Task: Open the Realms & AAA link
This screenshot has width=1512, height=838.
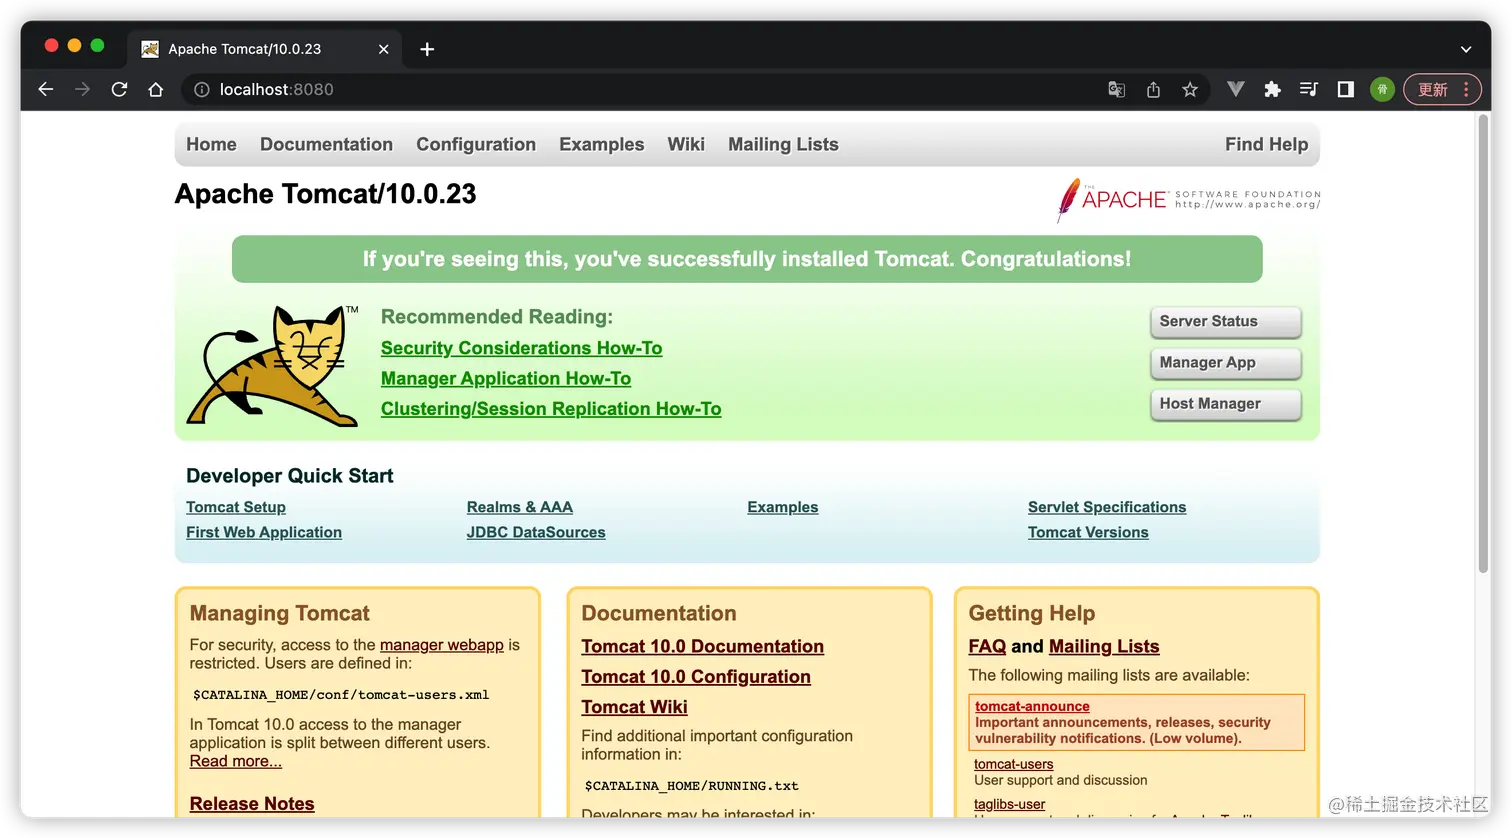Action: tap(520, 507)
